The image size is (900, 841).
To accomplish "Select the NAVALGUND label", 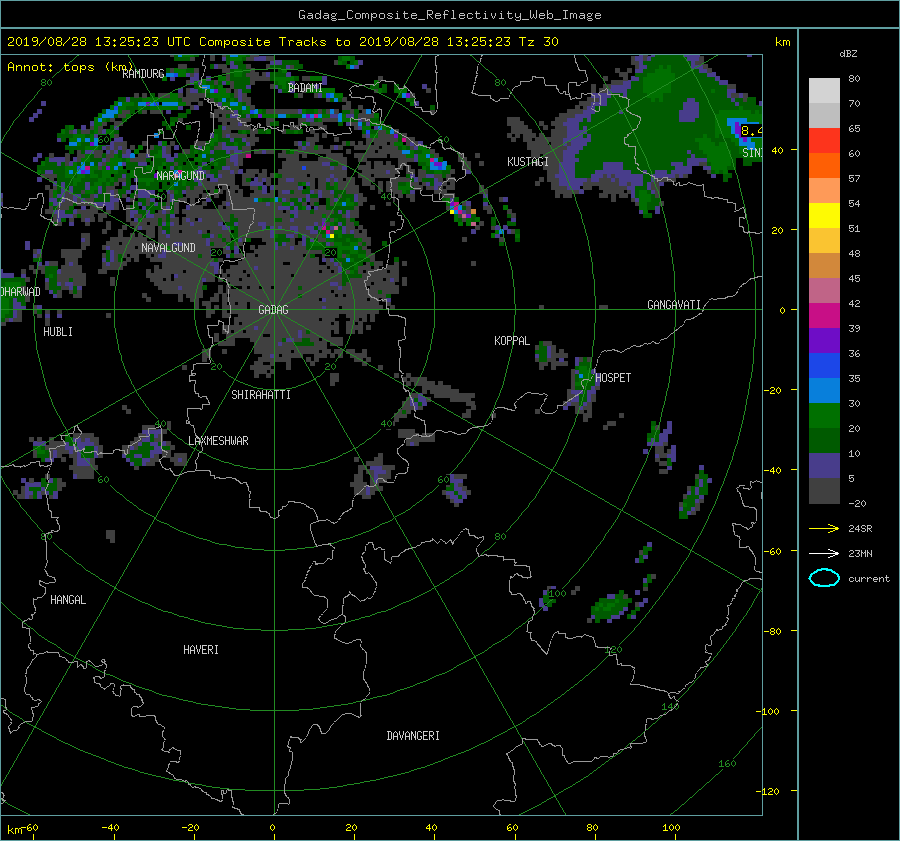I will click(x=168, y=248).
